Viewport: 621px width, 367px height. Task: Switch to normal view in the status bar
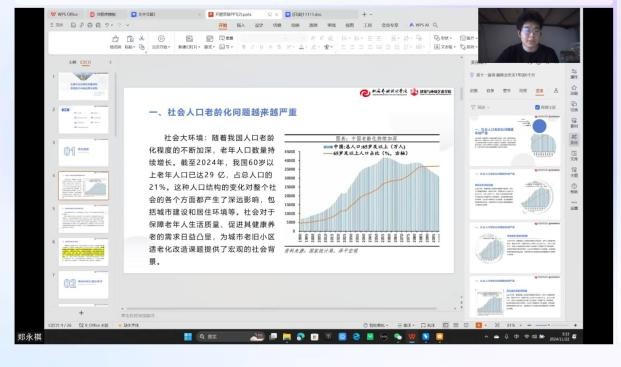[x=446, y=325]
